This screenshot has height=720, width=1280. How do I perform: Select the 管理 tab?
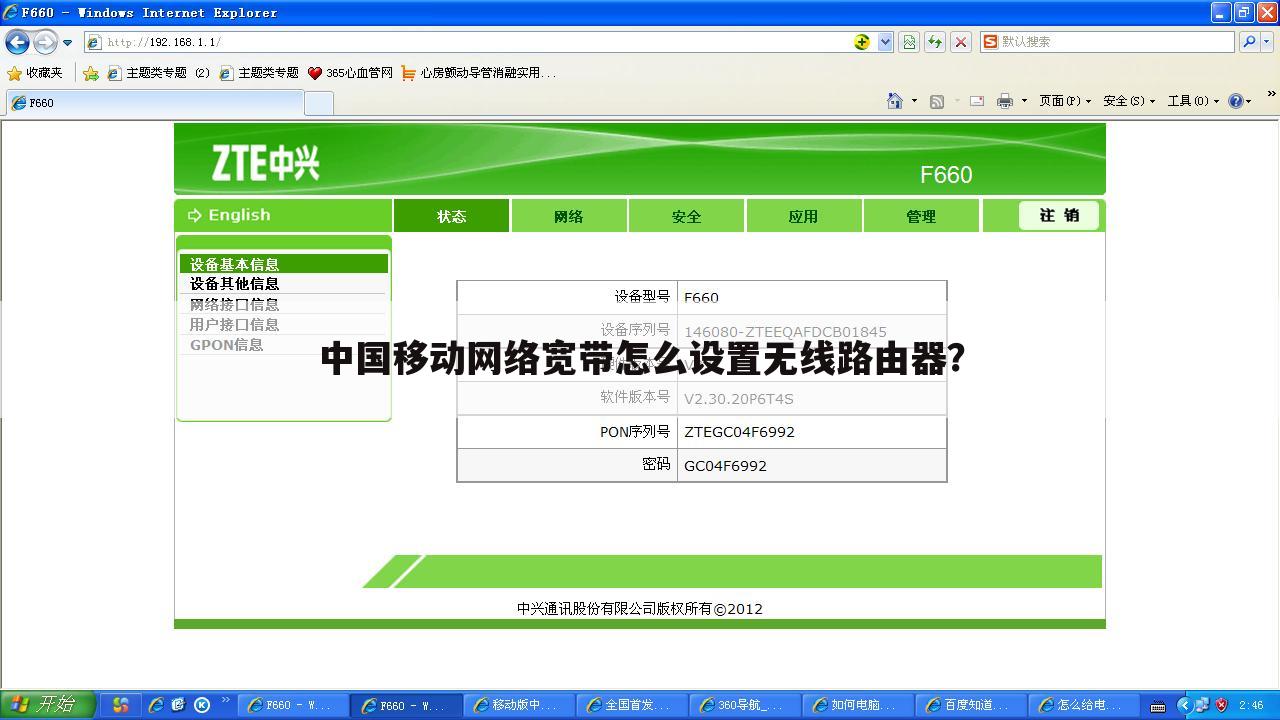pos(921,216)
